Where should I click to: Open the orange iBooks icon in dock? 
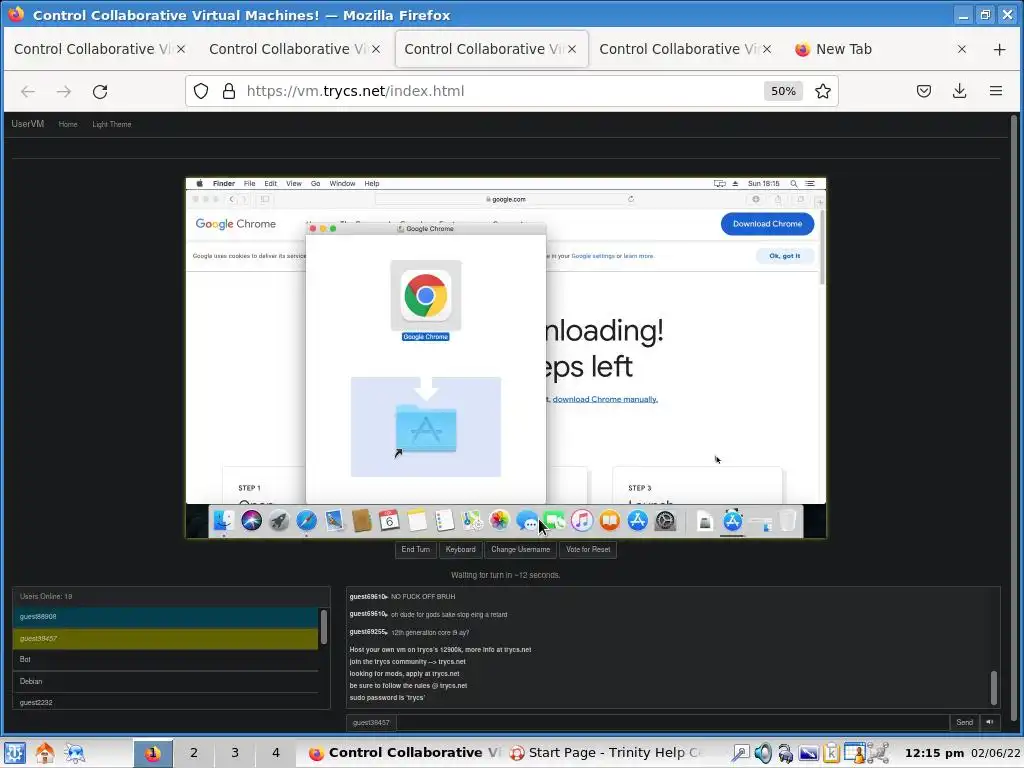click(609, 520)
